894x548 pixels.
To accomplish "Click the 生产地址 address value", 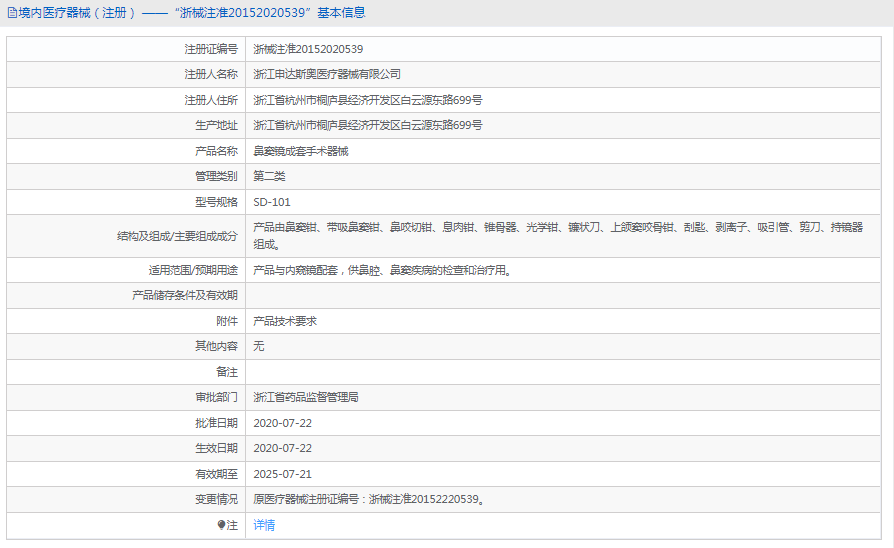I will (368, 126).
